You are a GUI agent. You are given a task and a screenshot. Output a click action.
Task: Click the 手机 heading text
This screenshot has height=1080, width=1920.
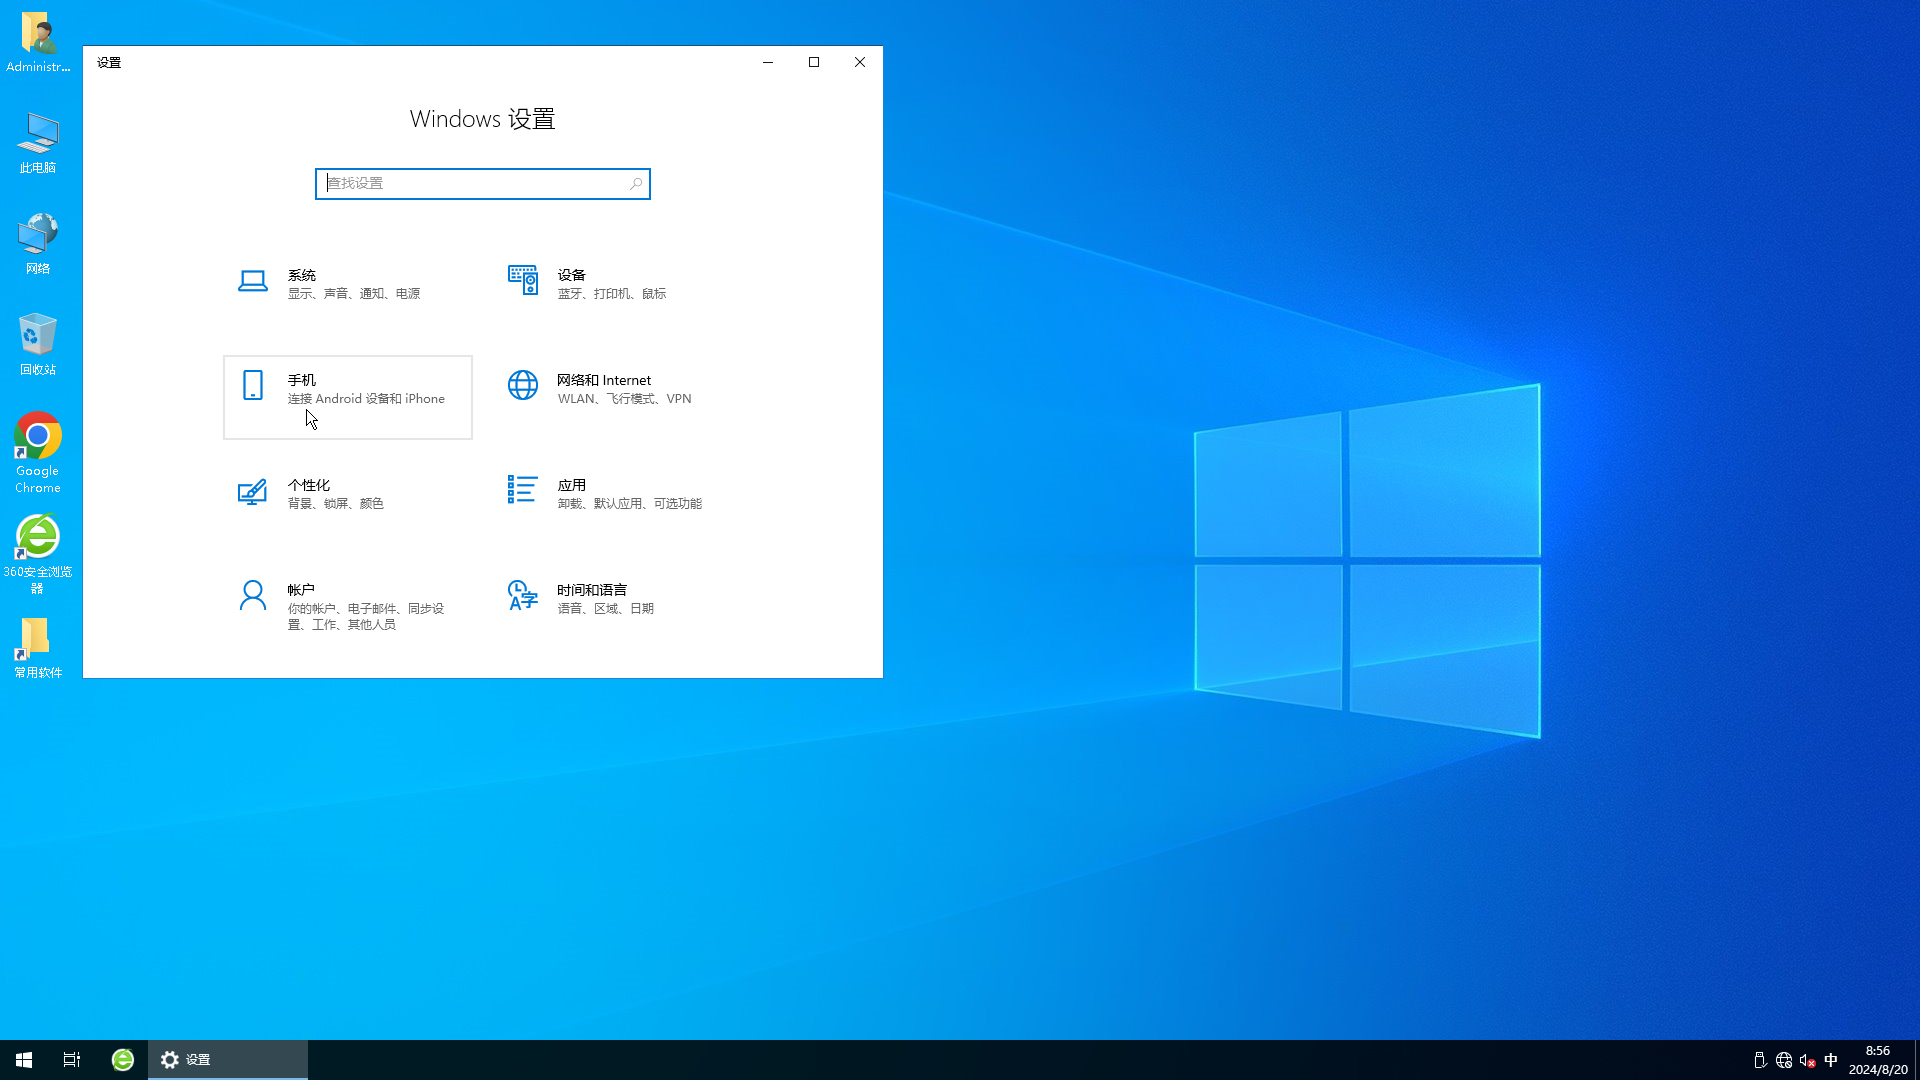(x=302, y=380)
